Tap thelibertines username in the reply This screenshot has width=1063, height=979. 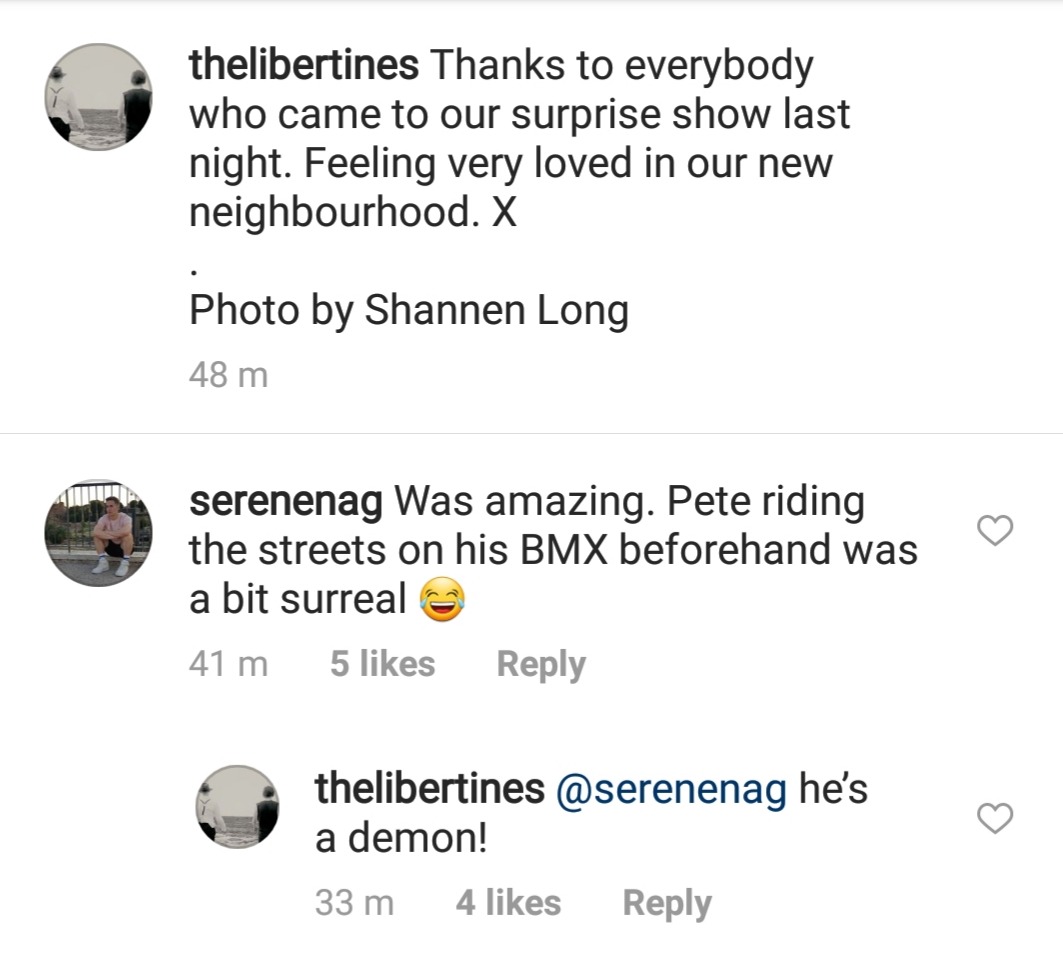430,788
